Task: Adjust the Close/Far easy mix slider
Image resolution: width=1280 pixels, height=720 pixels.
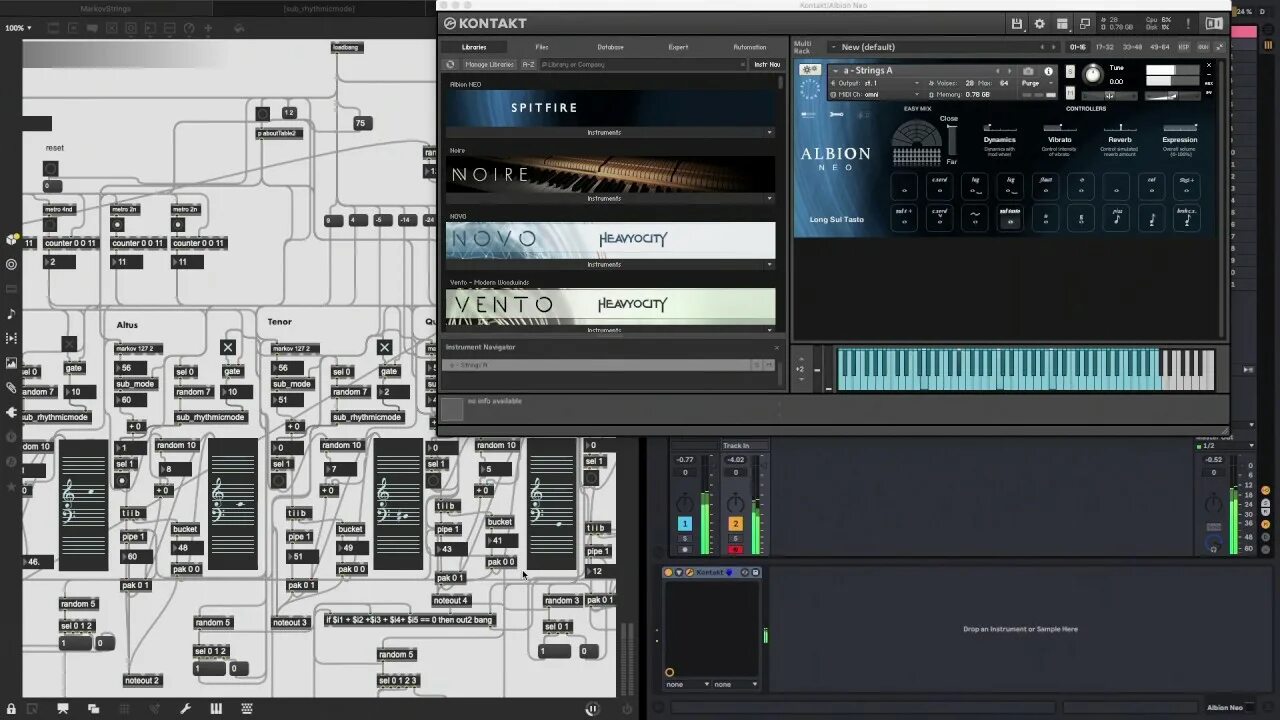Action: [x=951, y=140]
